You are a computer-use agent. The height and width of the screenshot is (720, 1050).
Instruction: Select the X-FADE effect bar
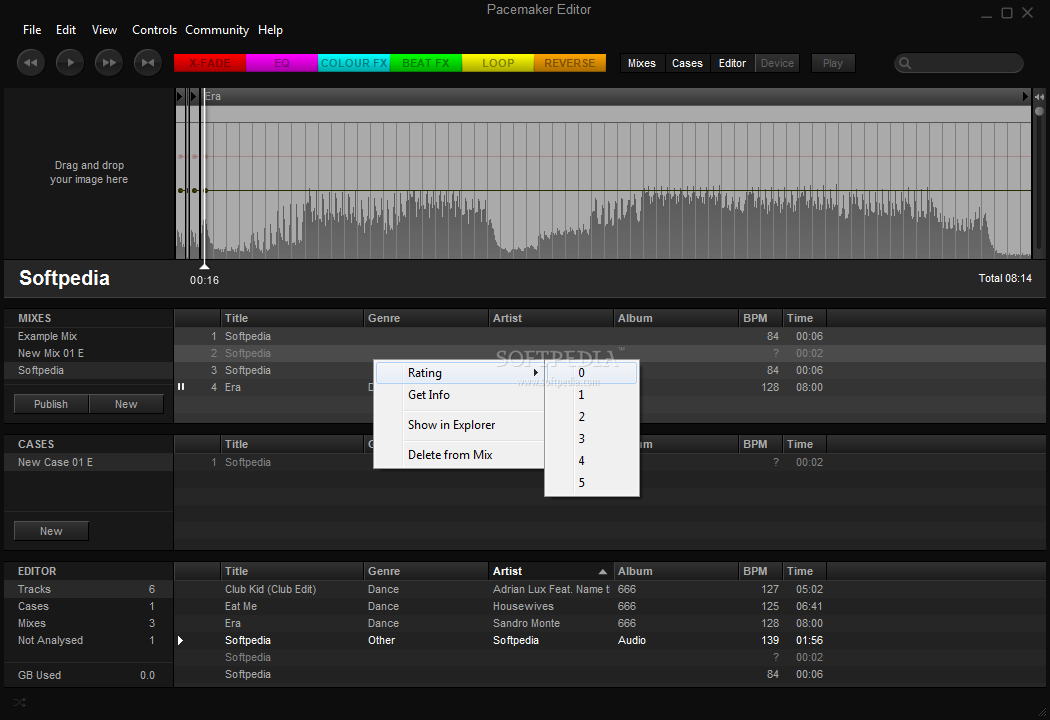[210, 63]
